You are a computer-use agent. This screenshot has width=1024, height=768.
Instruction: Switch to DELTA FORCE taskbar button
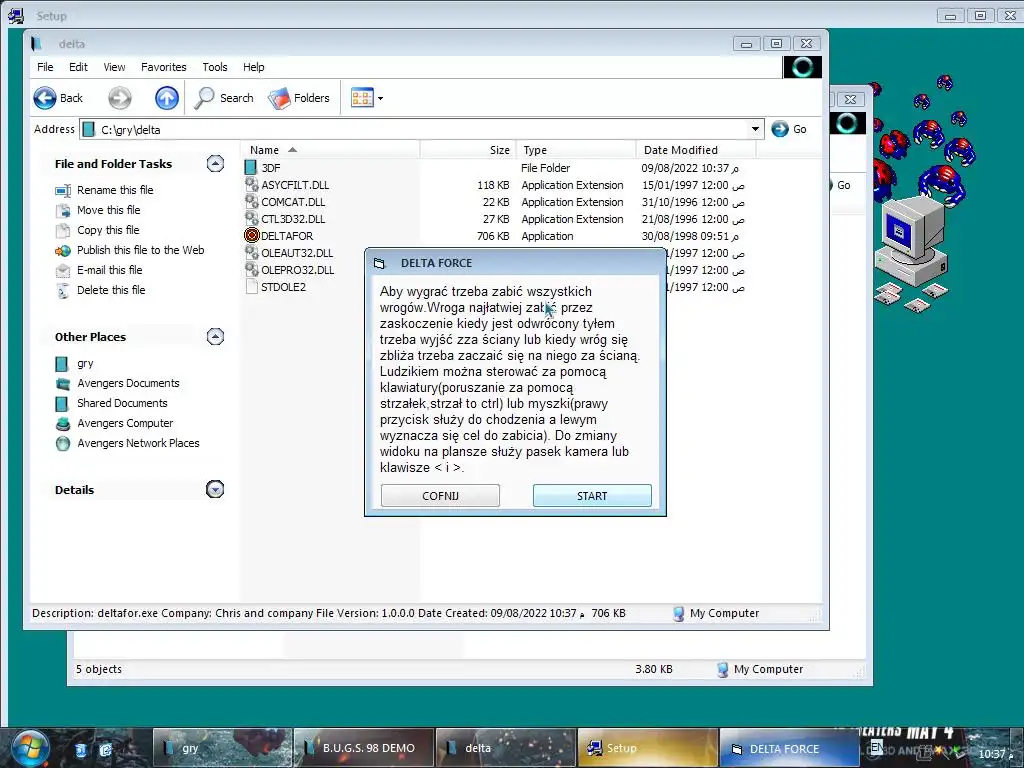789,748
